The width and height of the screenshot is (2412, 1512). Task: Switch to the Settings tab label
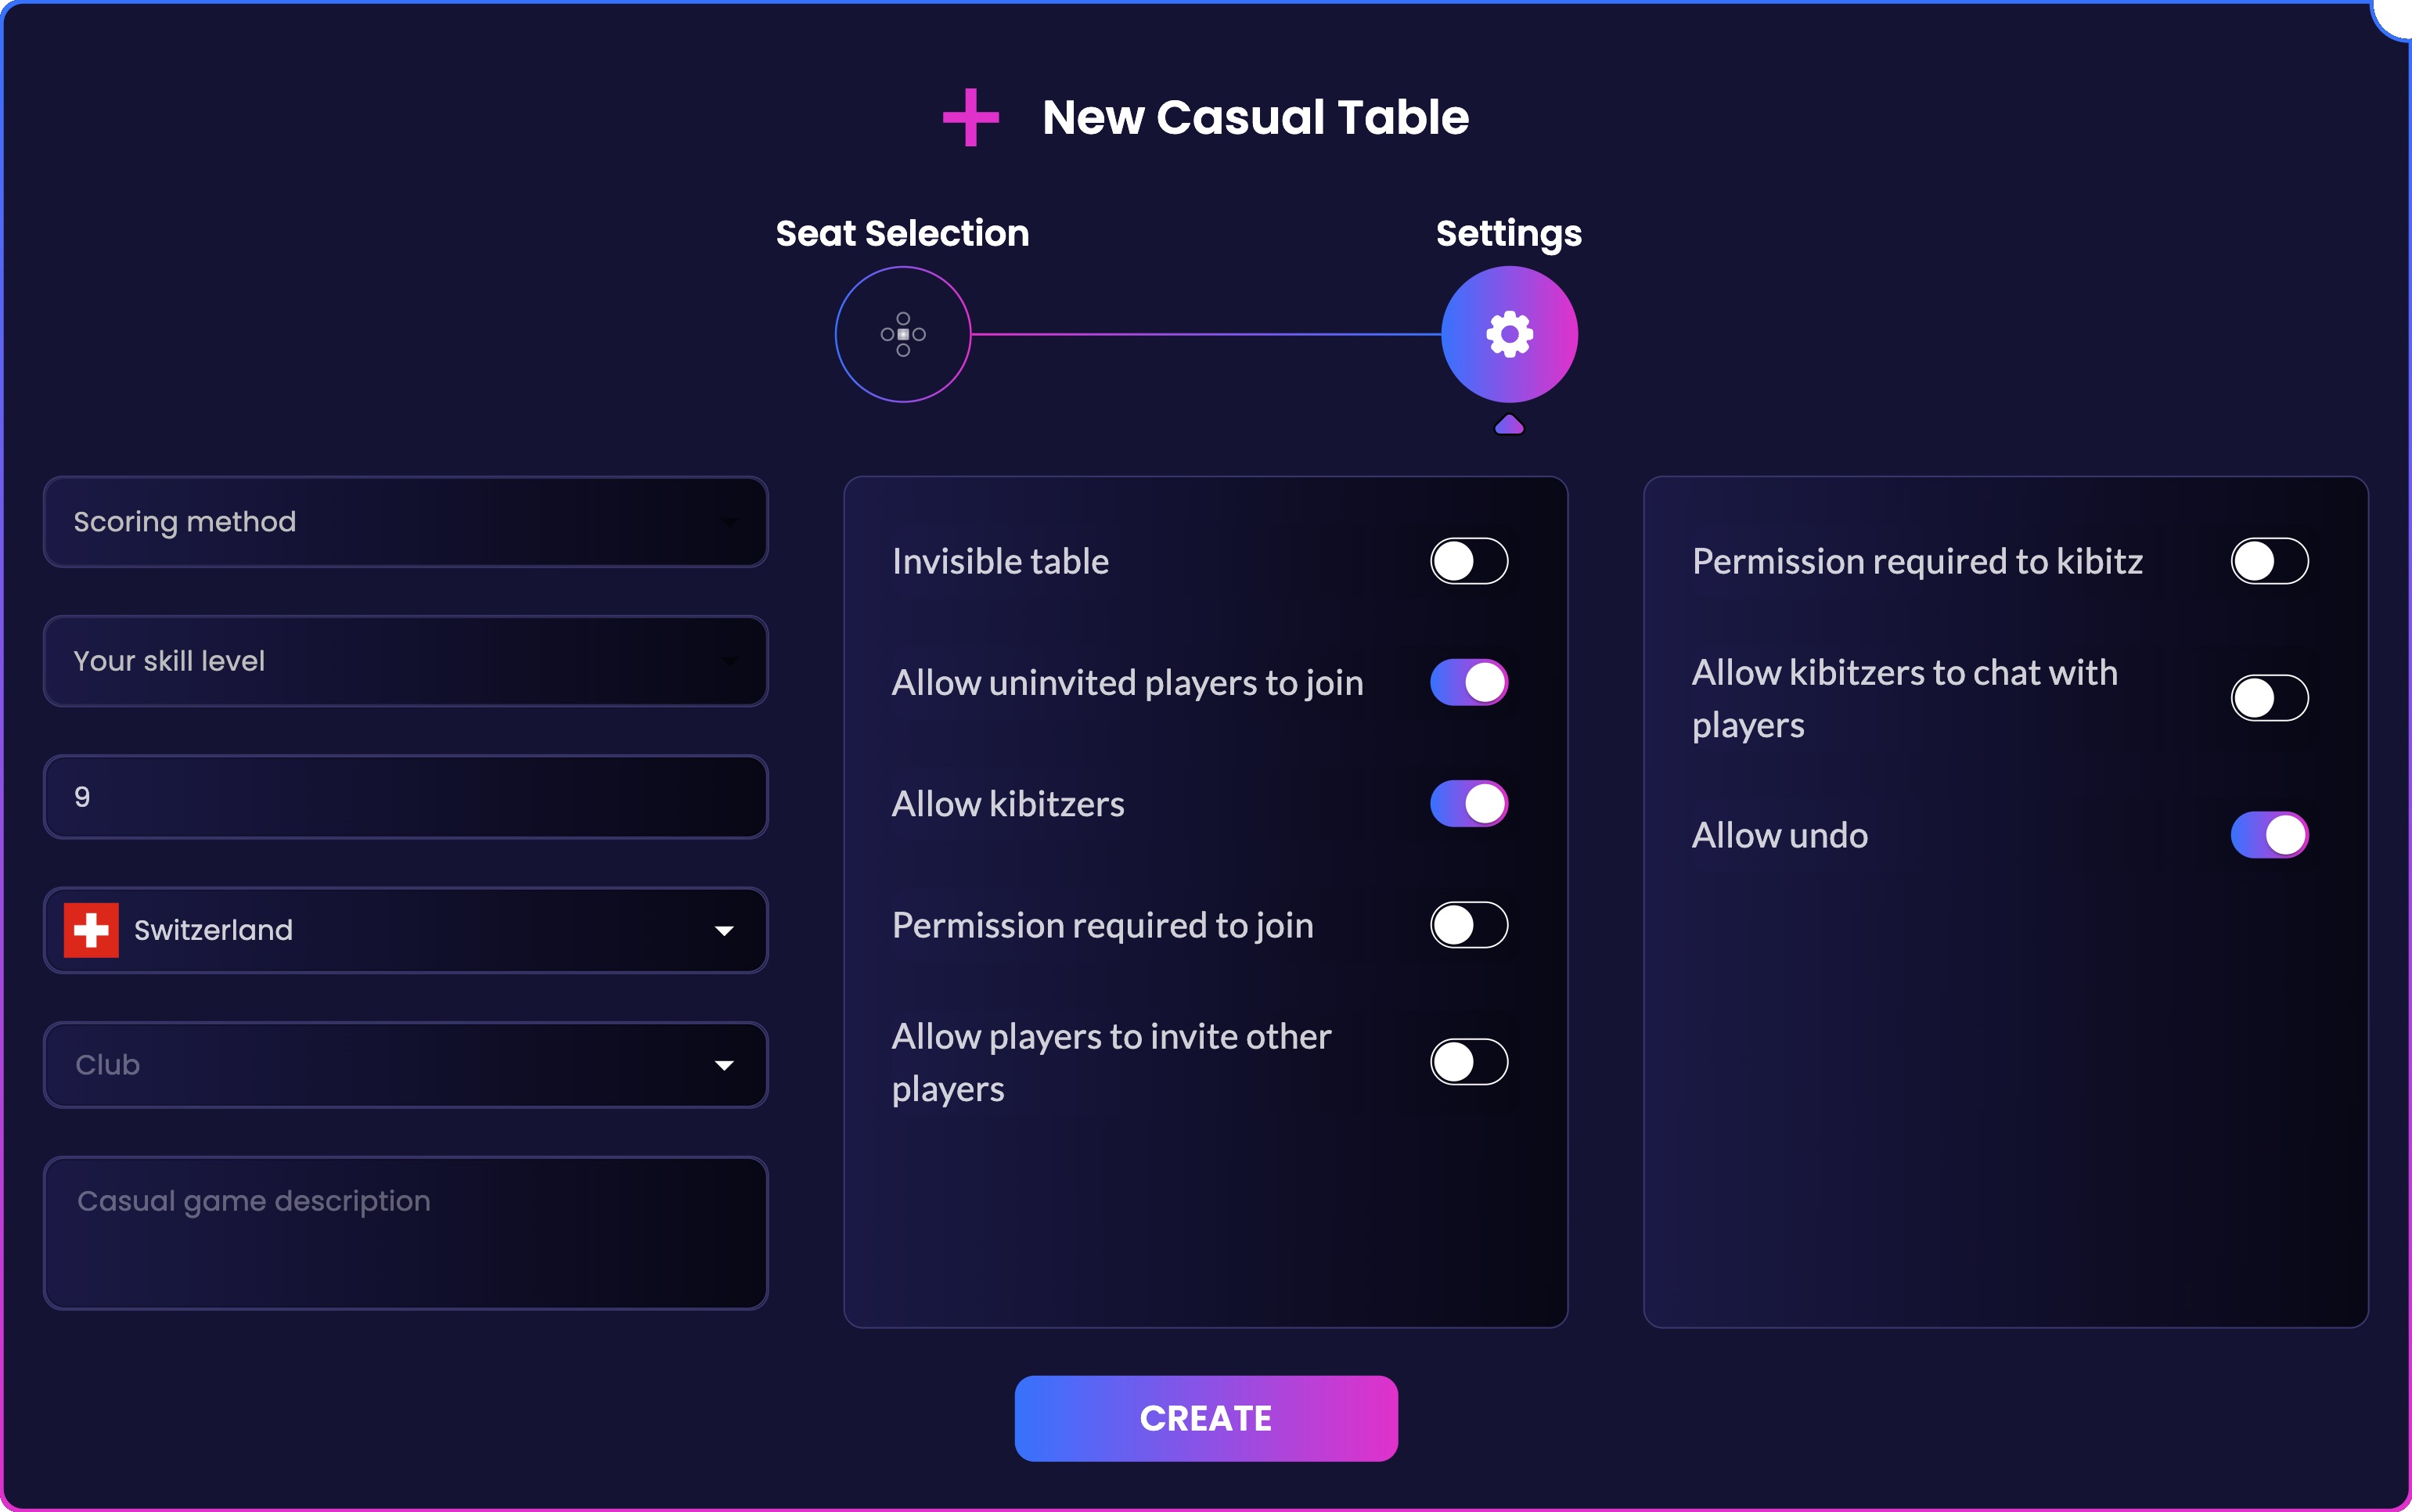tap(1508, 233)
